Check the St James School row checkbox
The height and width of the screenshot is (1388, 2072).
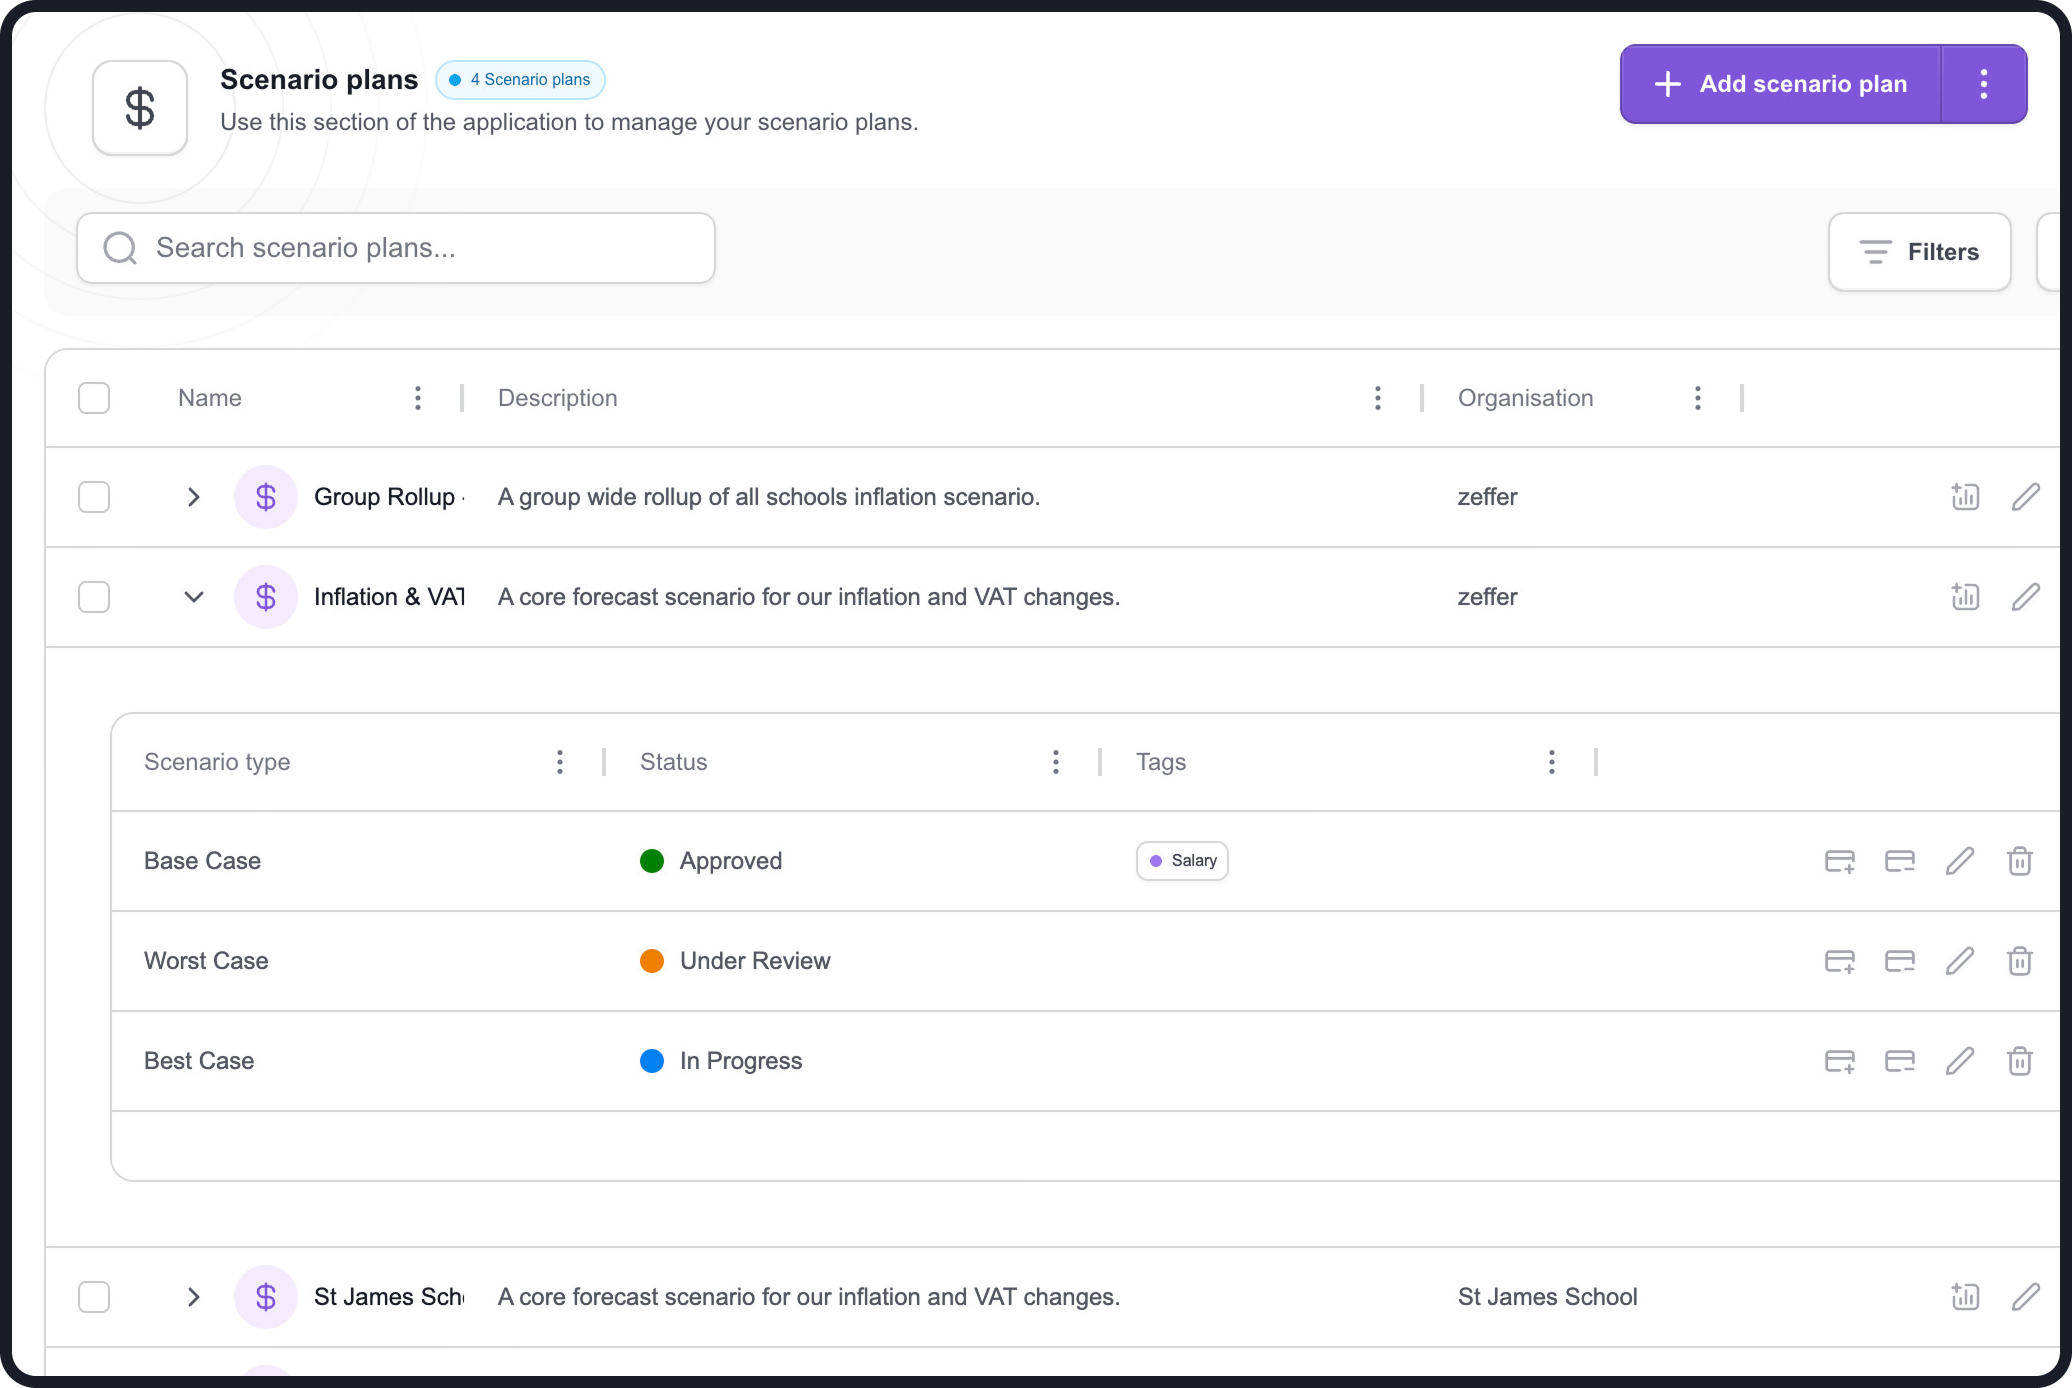coord(94,1297)
